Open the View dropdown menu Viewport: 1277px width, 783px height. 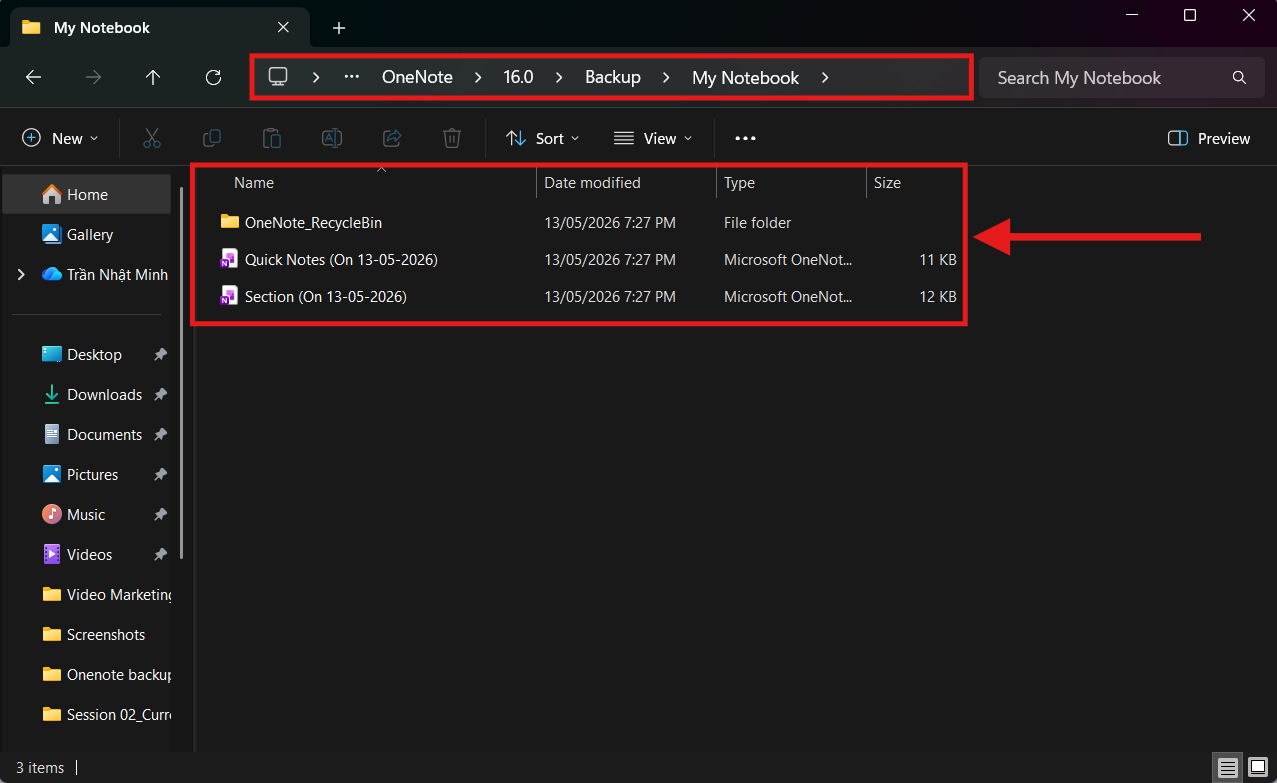[x=653, y=139]
